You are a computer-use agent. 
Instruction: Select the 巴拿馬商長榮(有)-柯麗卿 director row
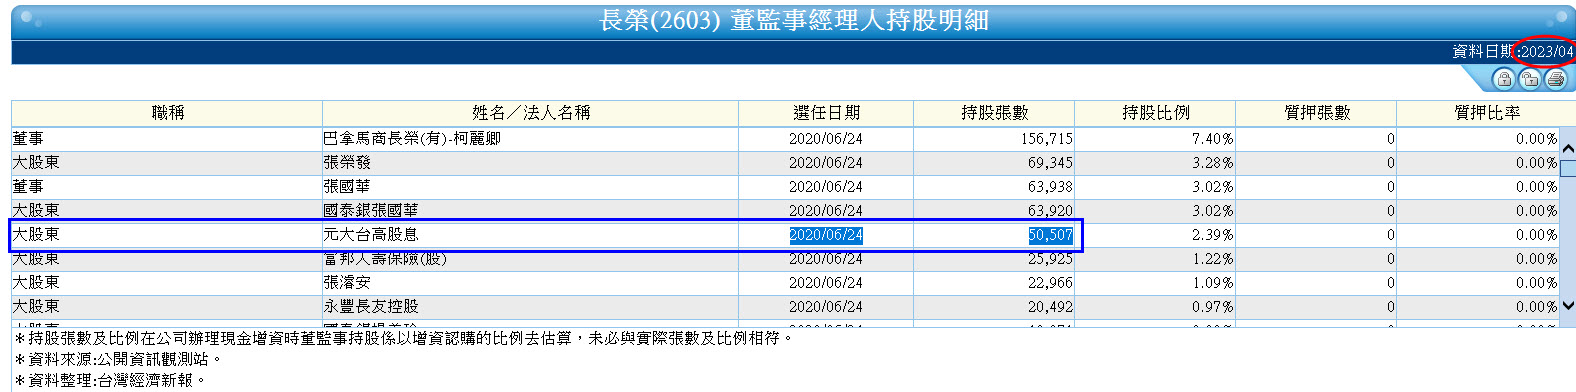(785, 139)
